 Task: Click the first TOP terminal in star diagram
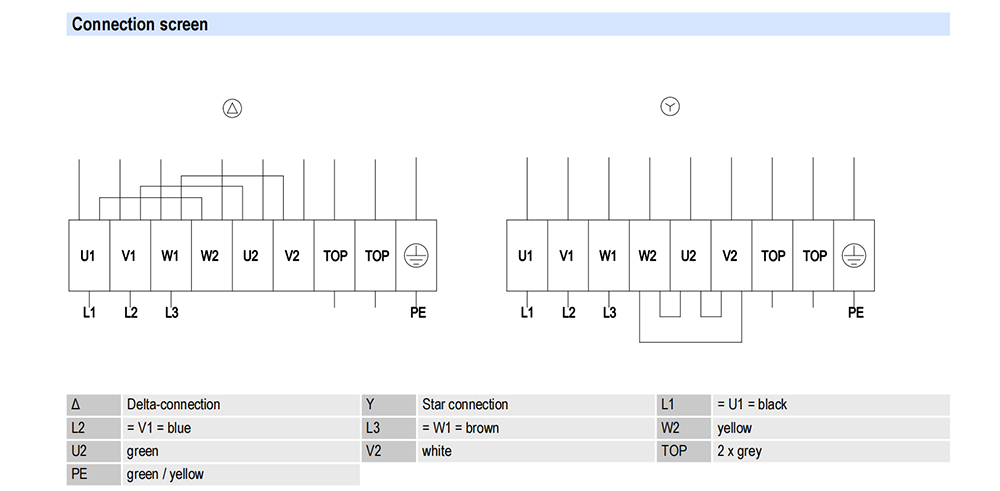coord(772,256)
